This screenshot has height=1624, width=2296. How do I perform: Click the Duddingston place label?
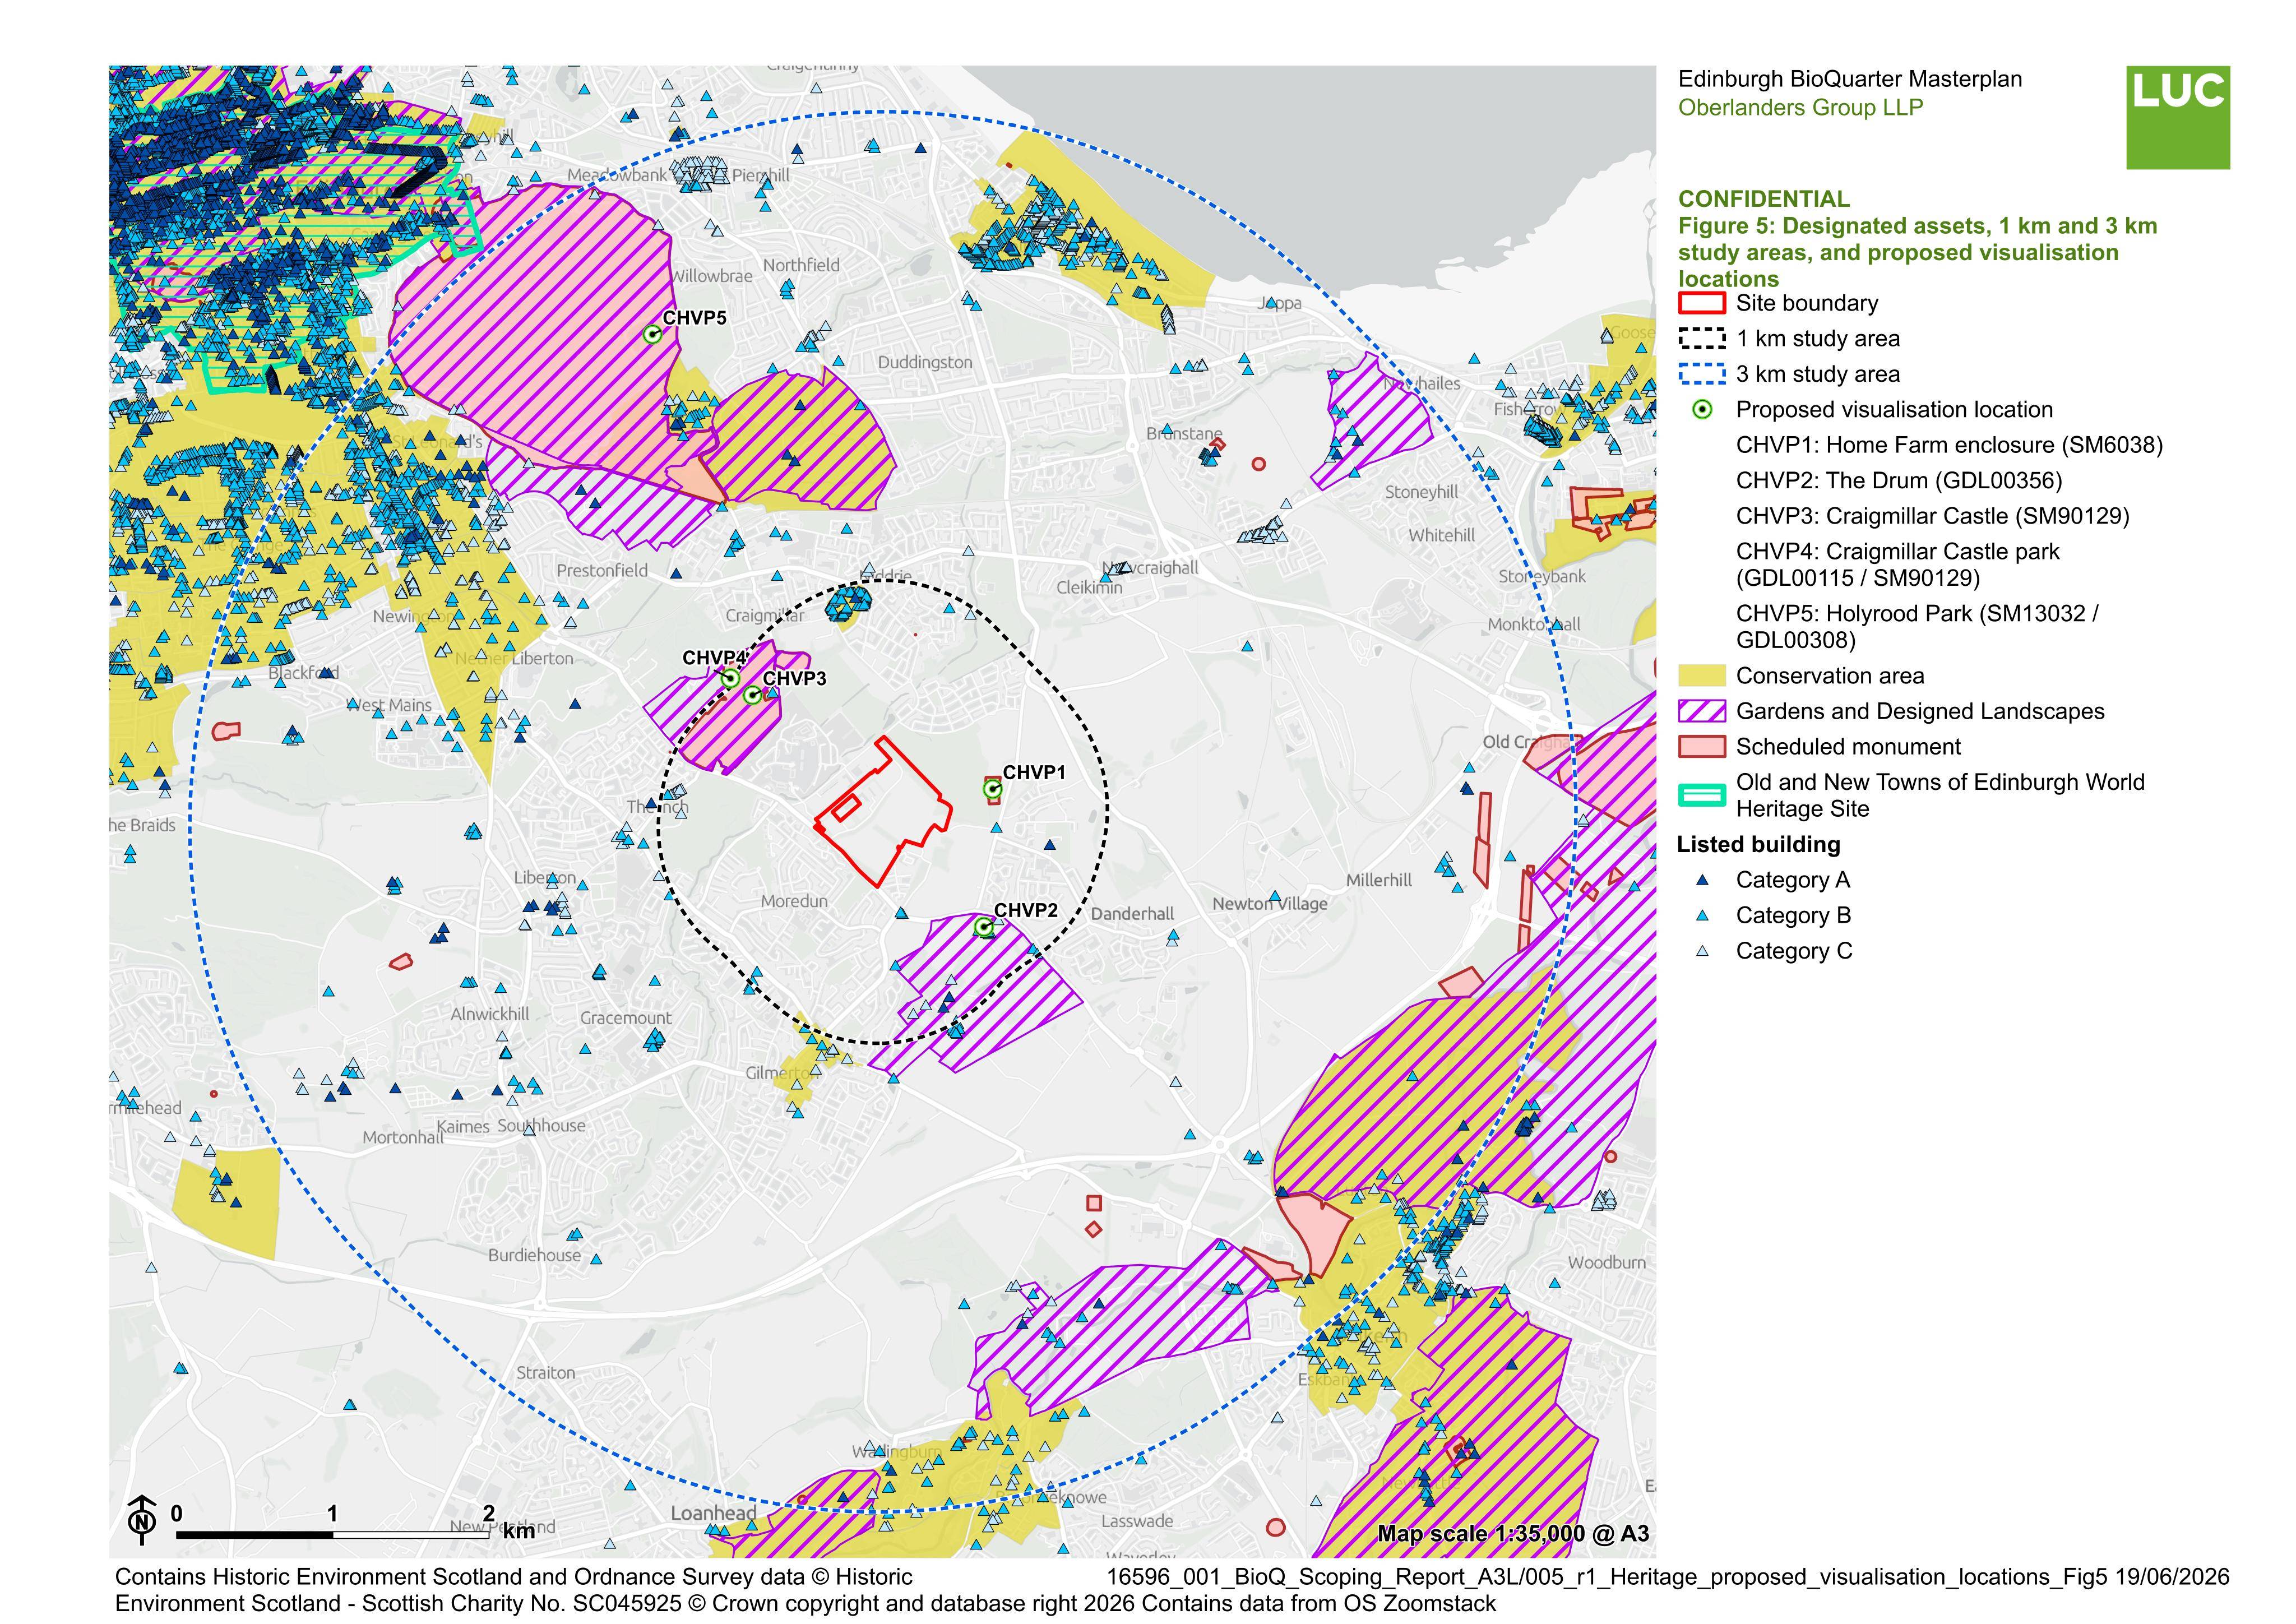pos(925,362)
